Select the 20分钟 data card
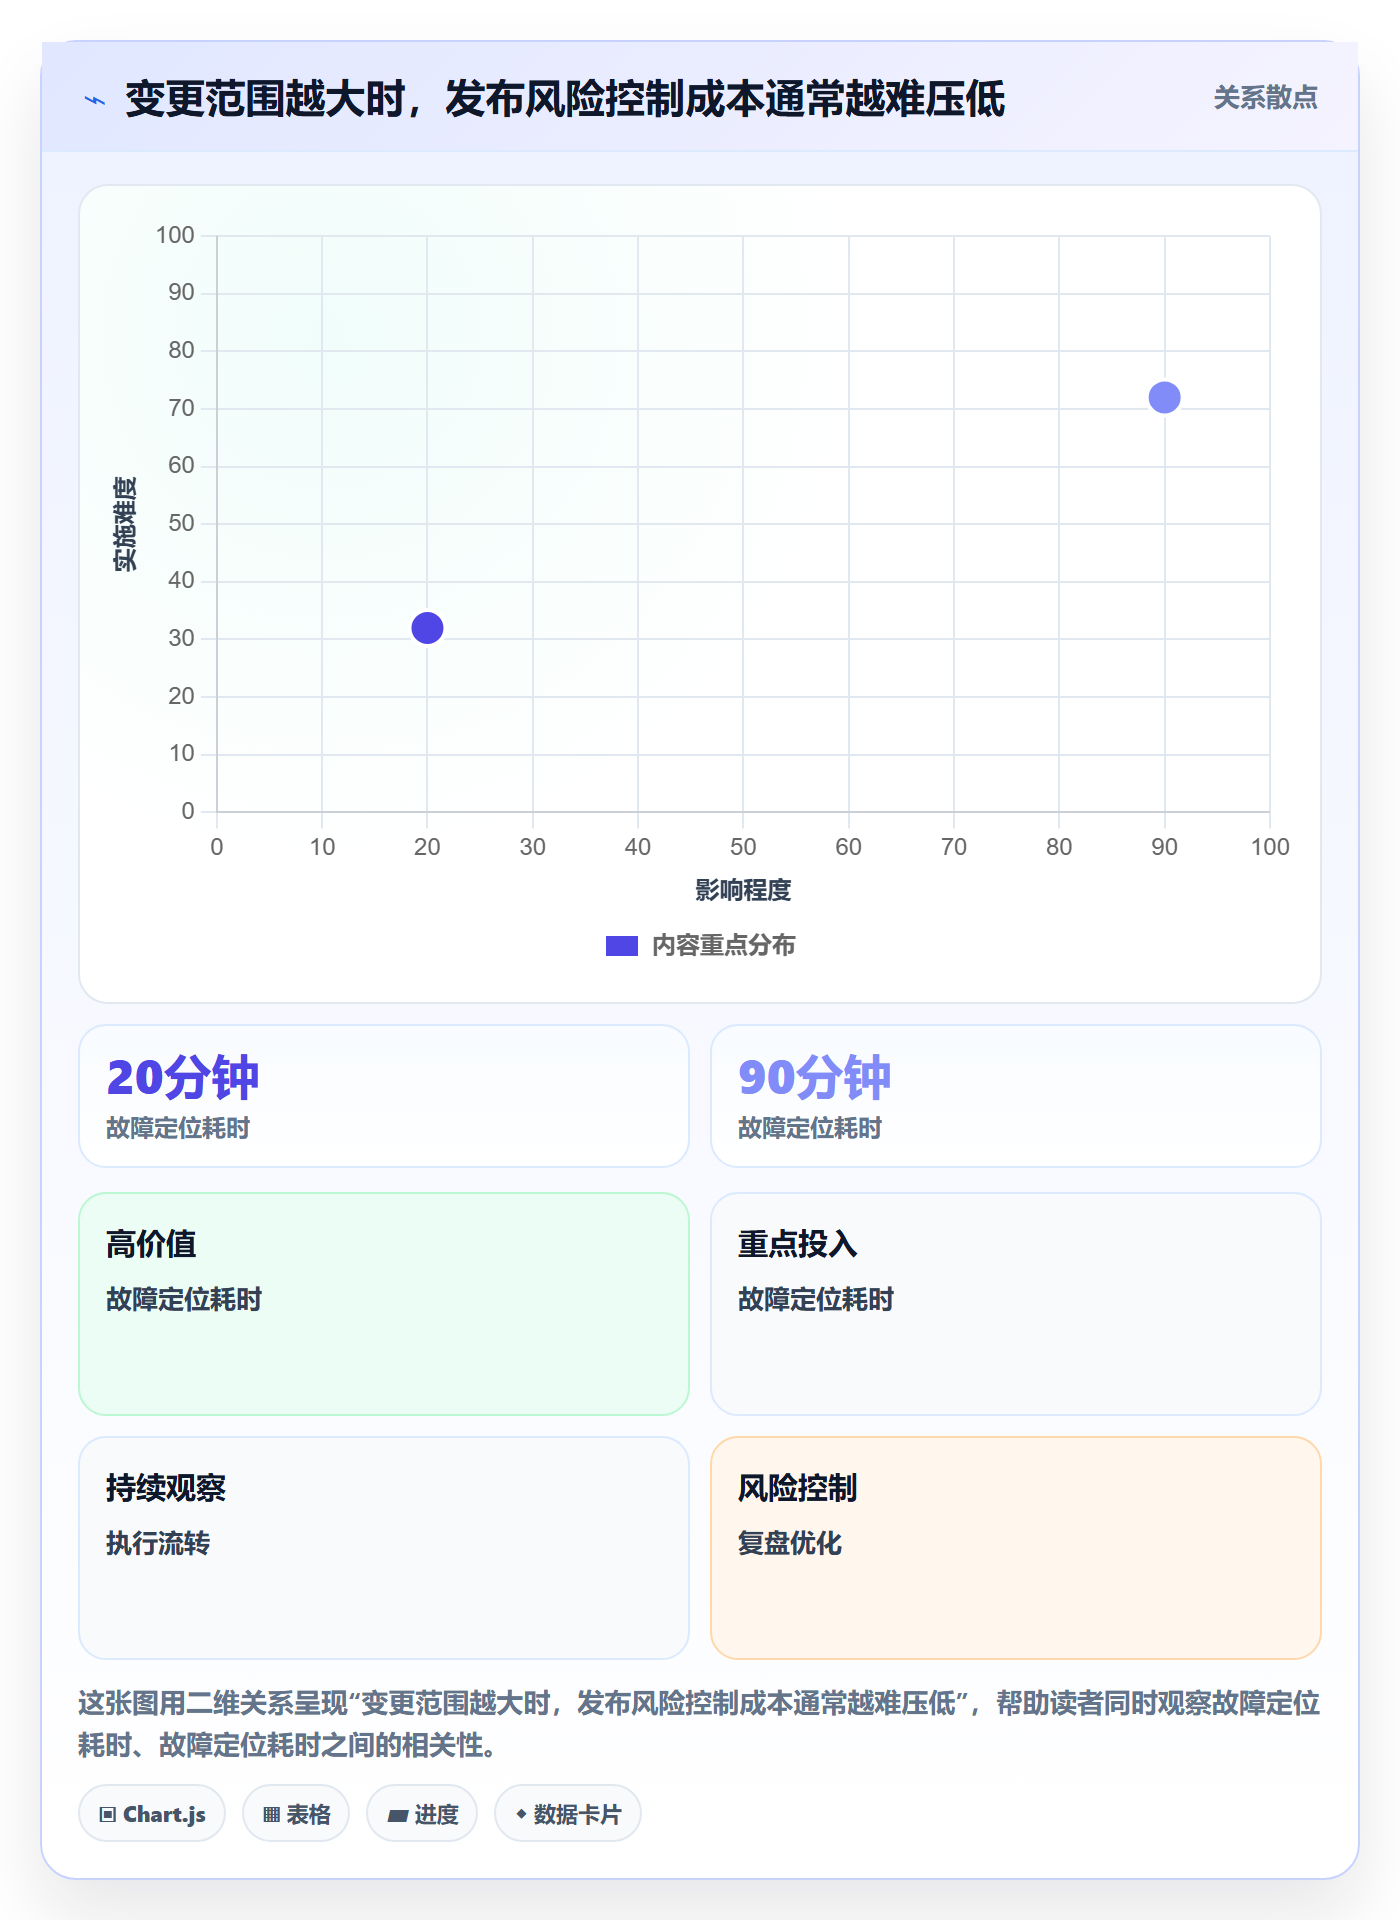Image resolution: width=1400 pixels, height=1920 pixels. (384, 1096)
